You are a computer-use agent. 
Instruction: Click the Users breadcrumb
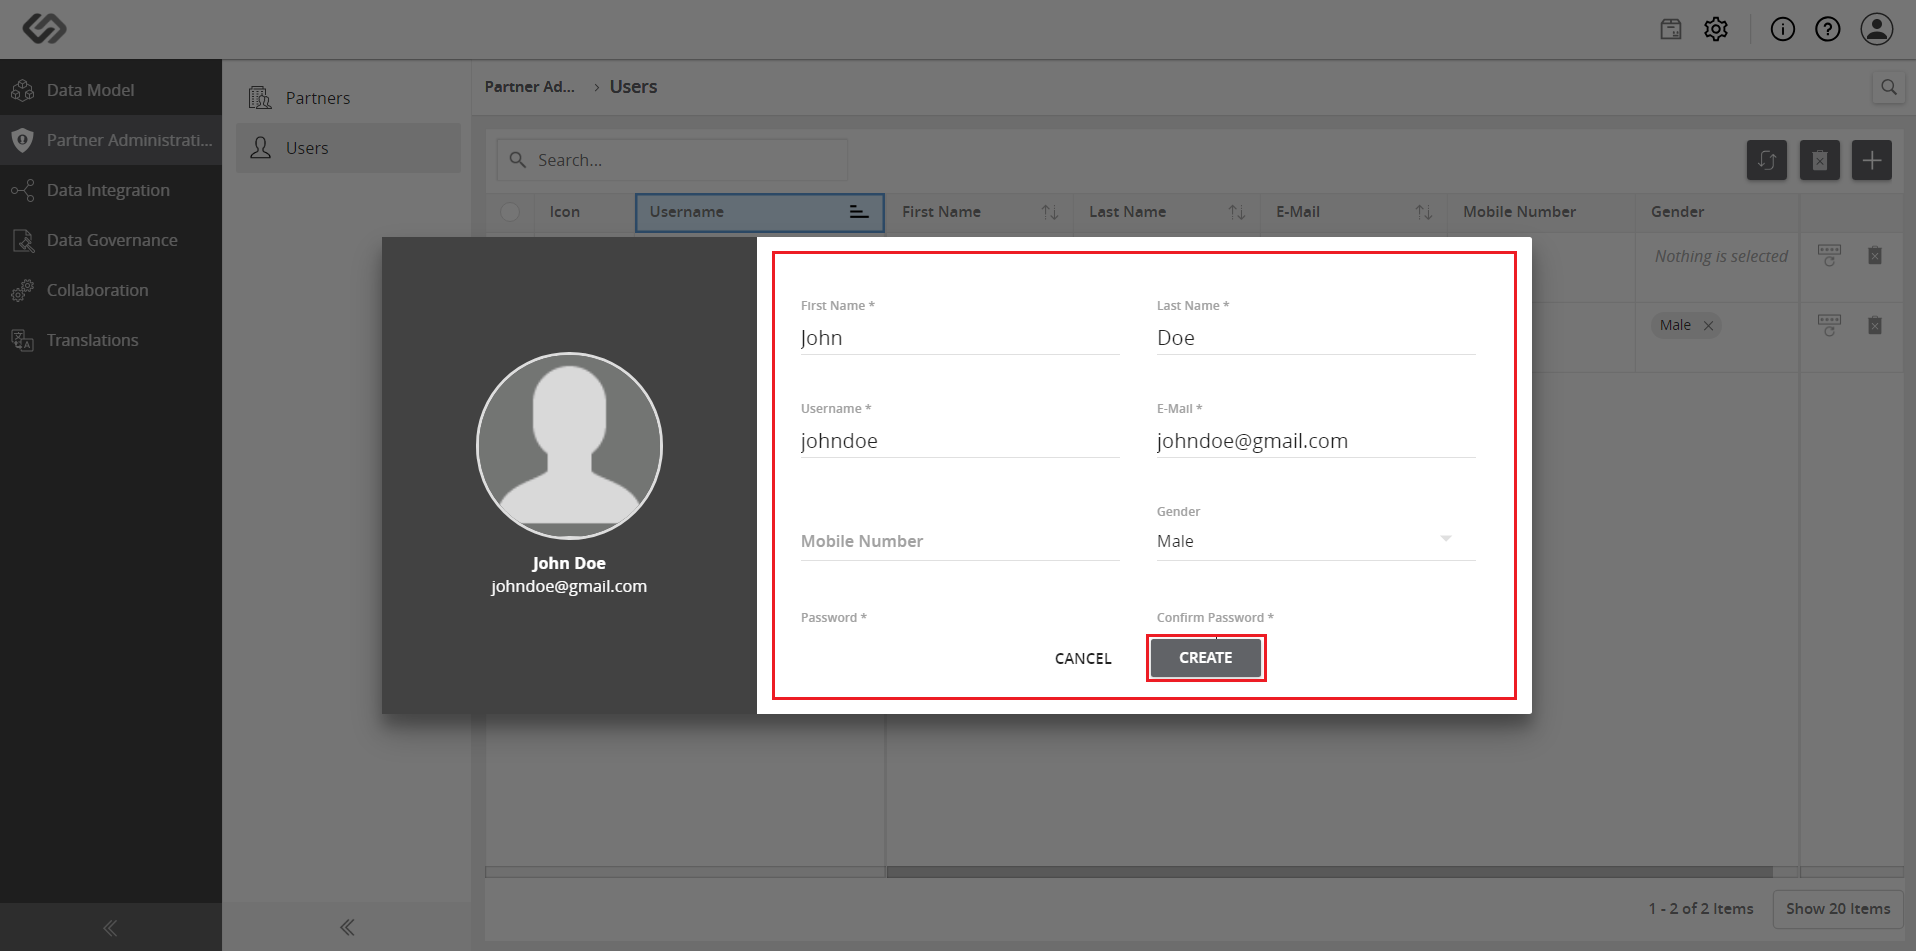[633, 87]
